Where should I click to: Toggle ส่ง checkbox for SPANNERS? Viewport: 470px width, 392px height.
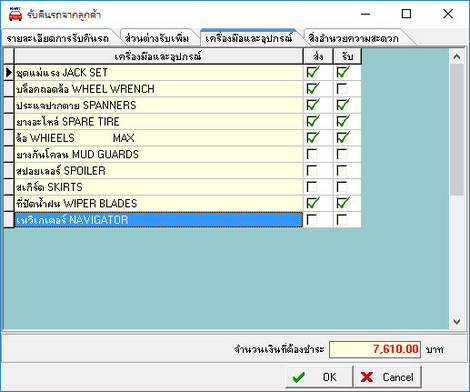click(312, 105)
